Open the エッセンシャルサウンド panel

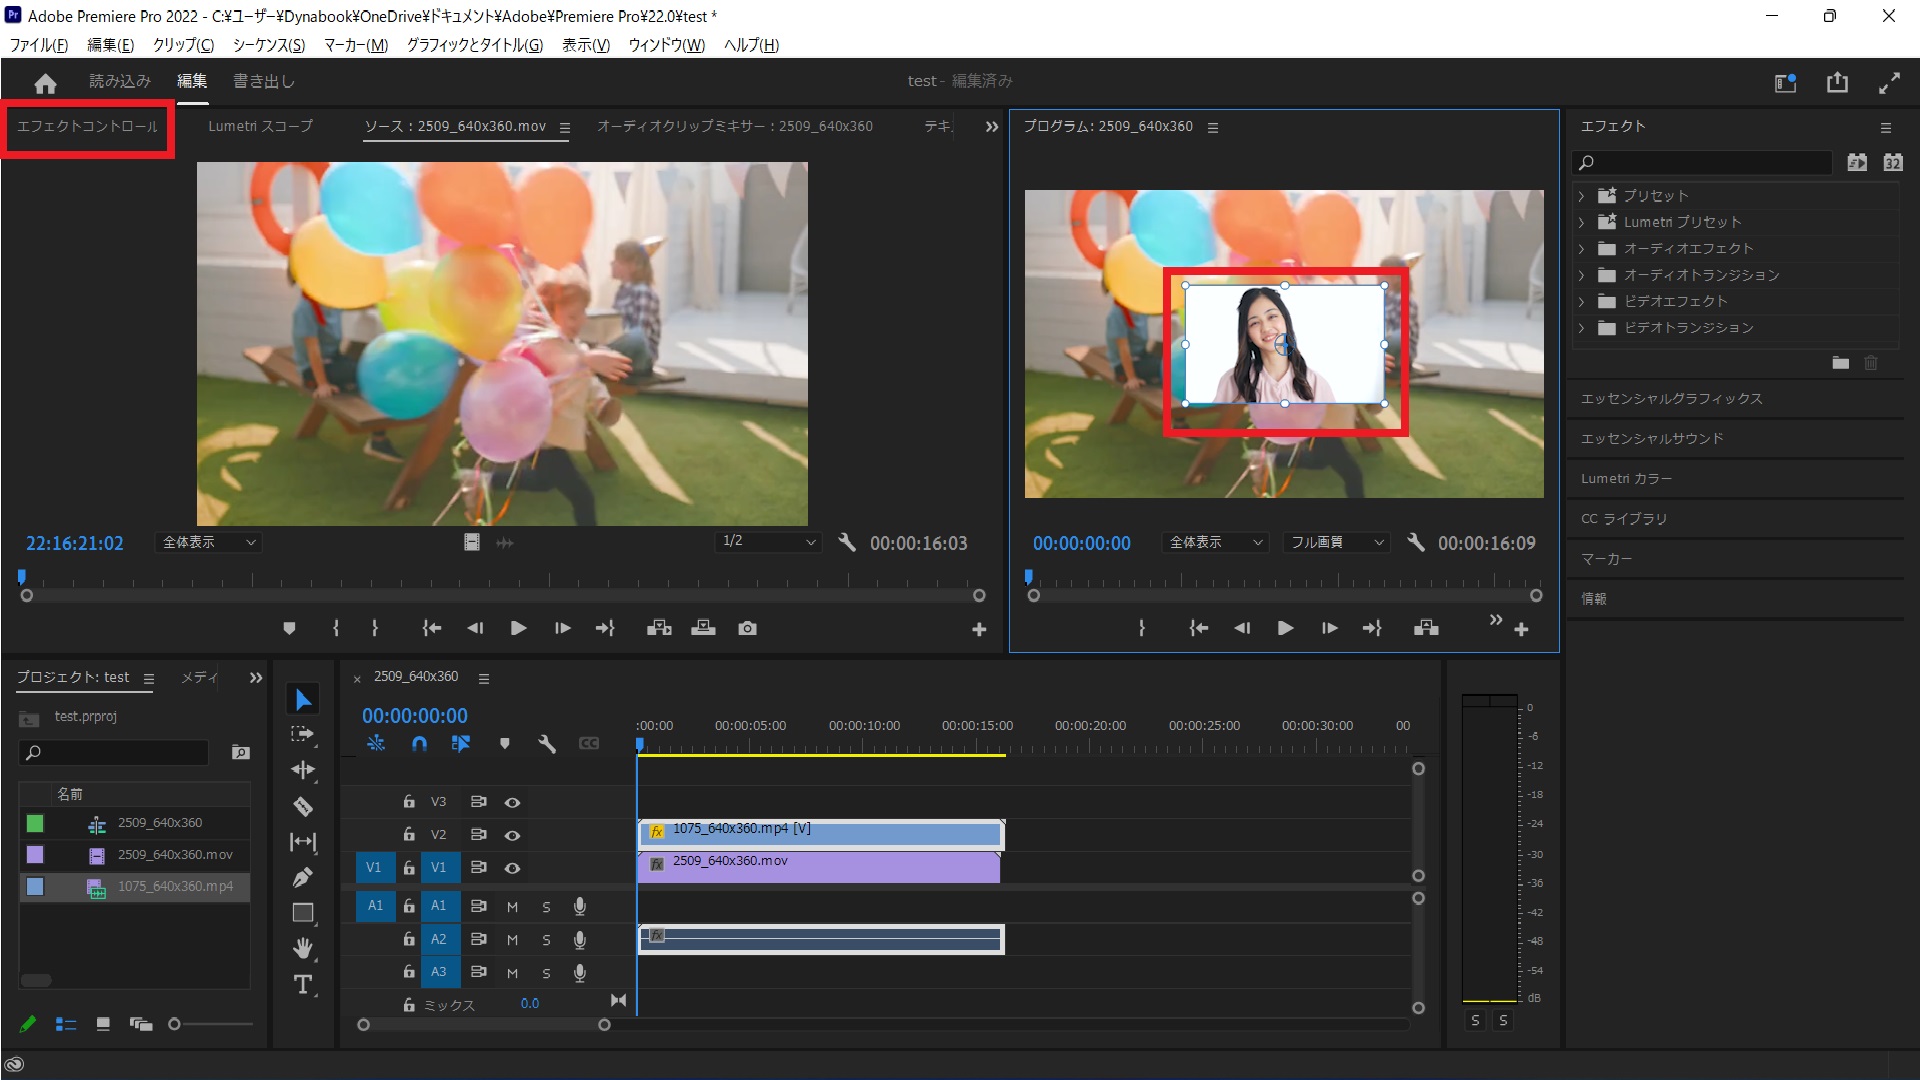tap(1652, 439)
